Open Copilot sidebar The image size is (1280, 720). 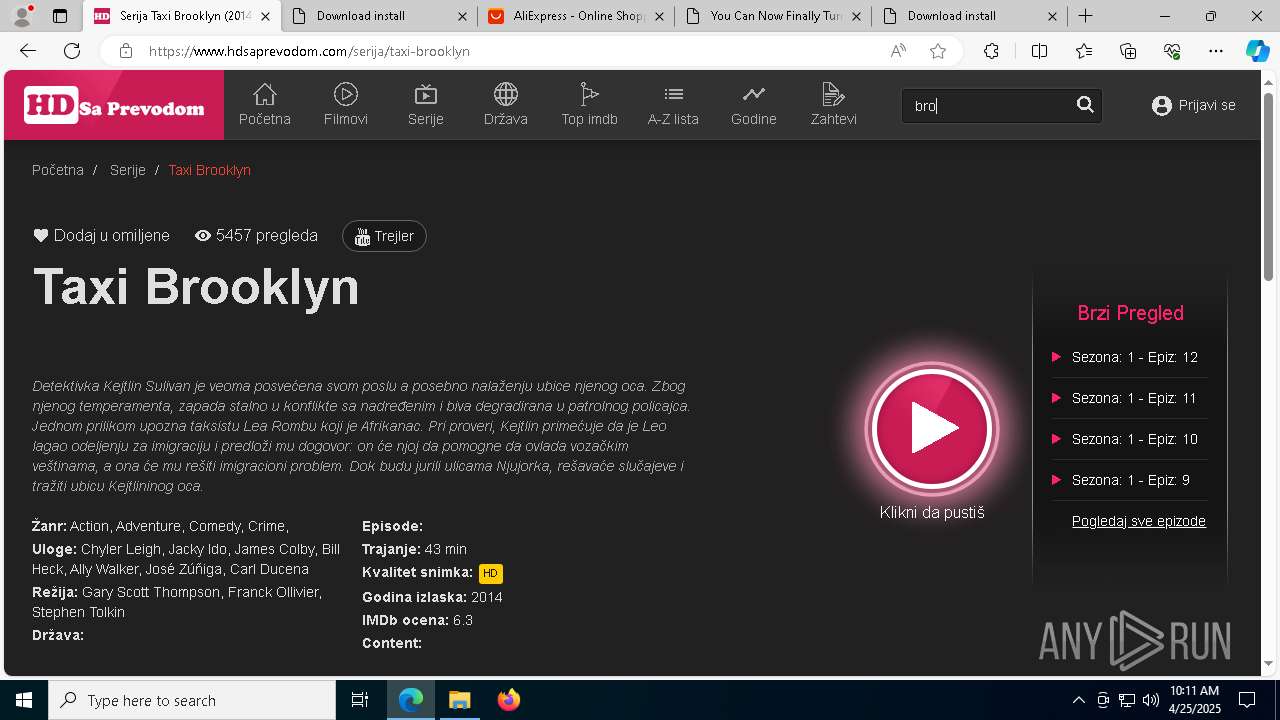[x=1257, y=51]
